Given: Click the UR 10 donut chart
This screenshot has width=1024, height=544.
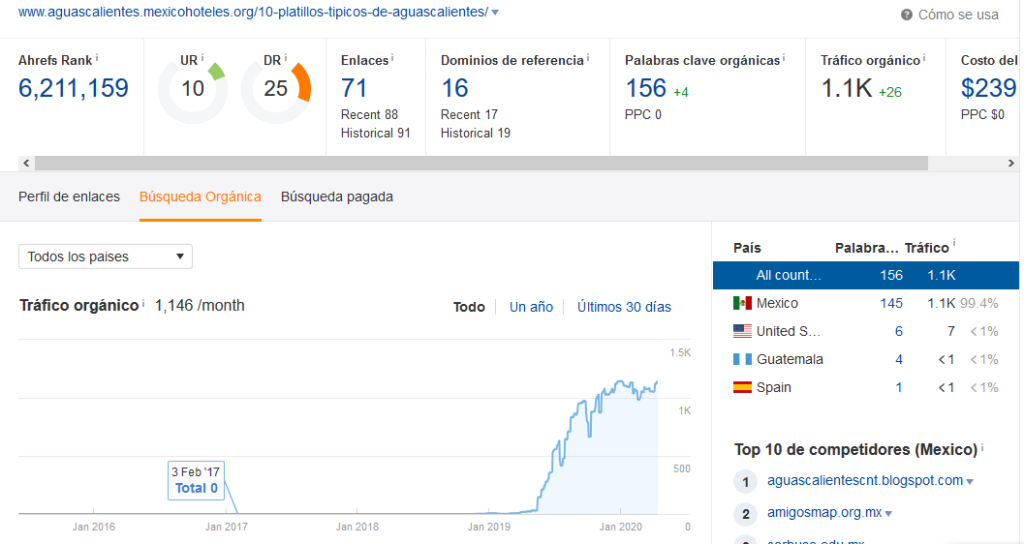Looking at the screenshot, I should tap(193, 89).
